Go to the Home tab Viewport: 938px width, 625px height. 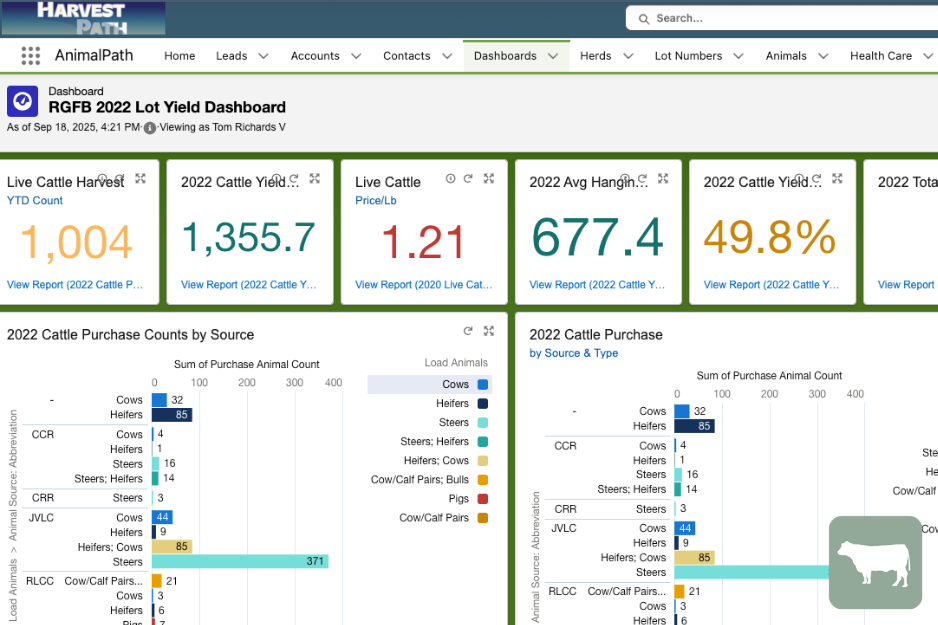coord(179,56)
